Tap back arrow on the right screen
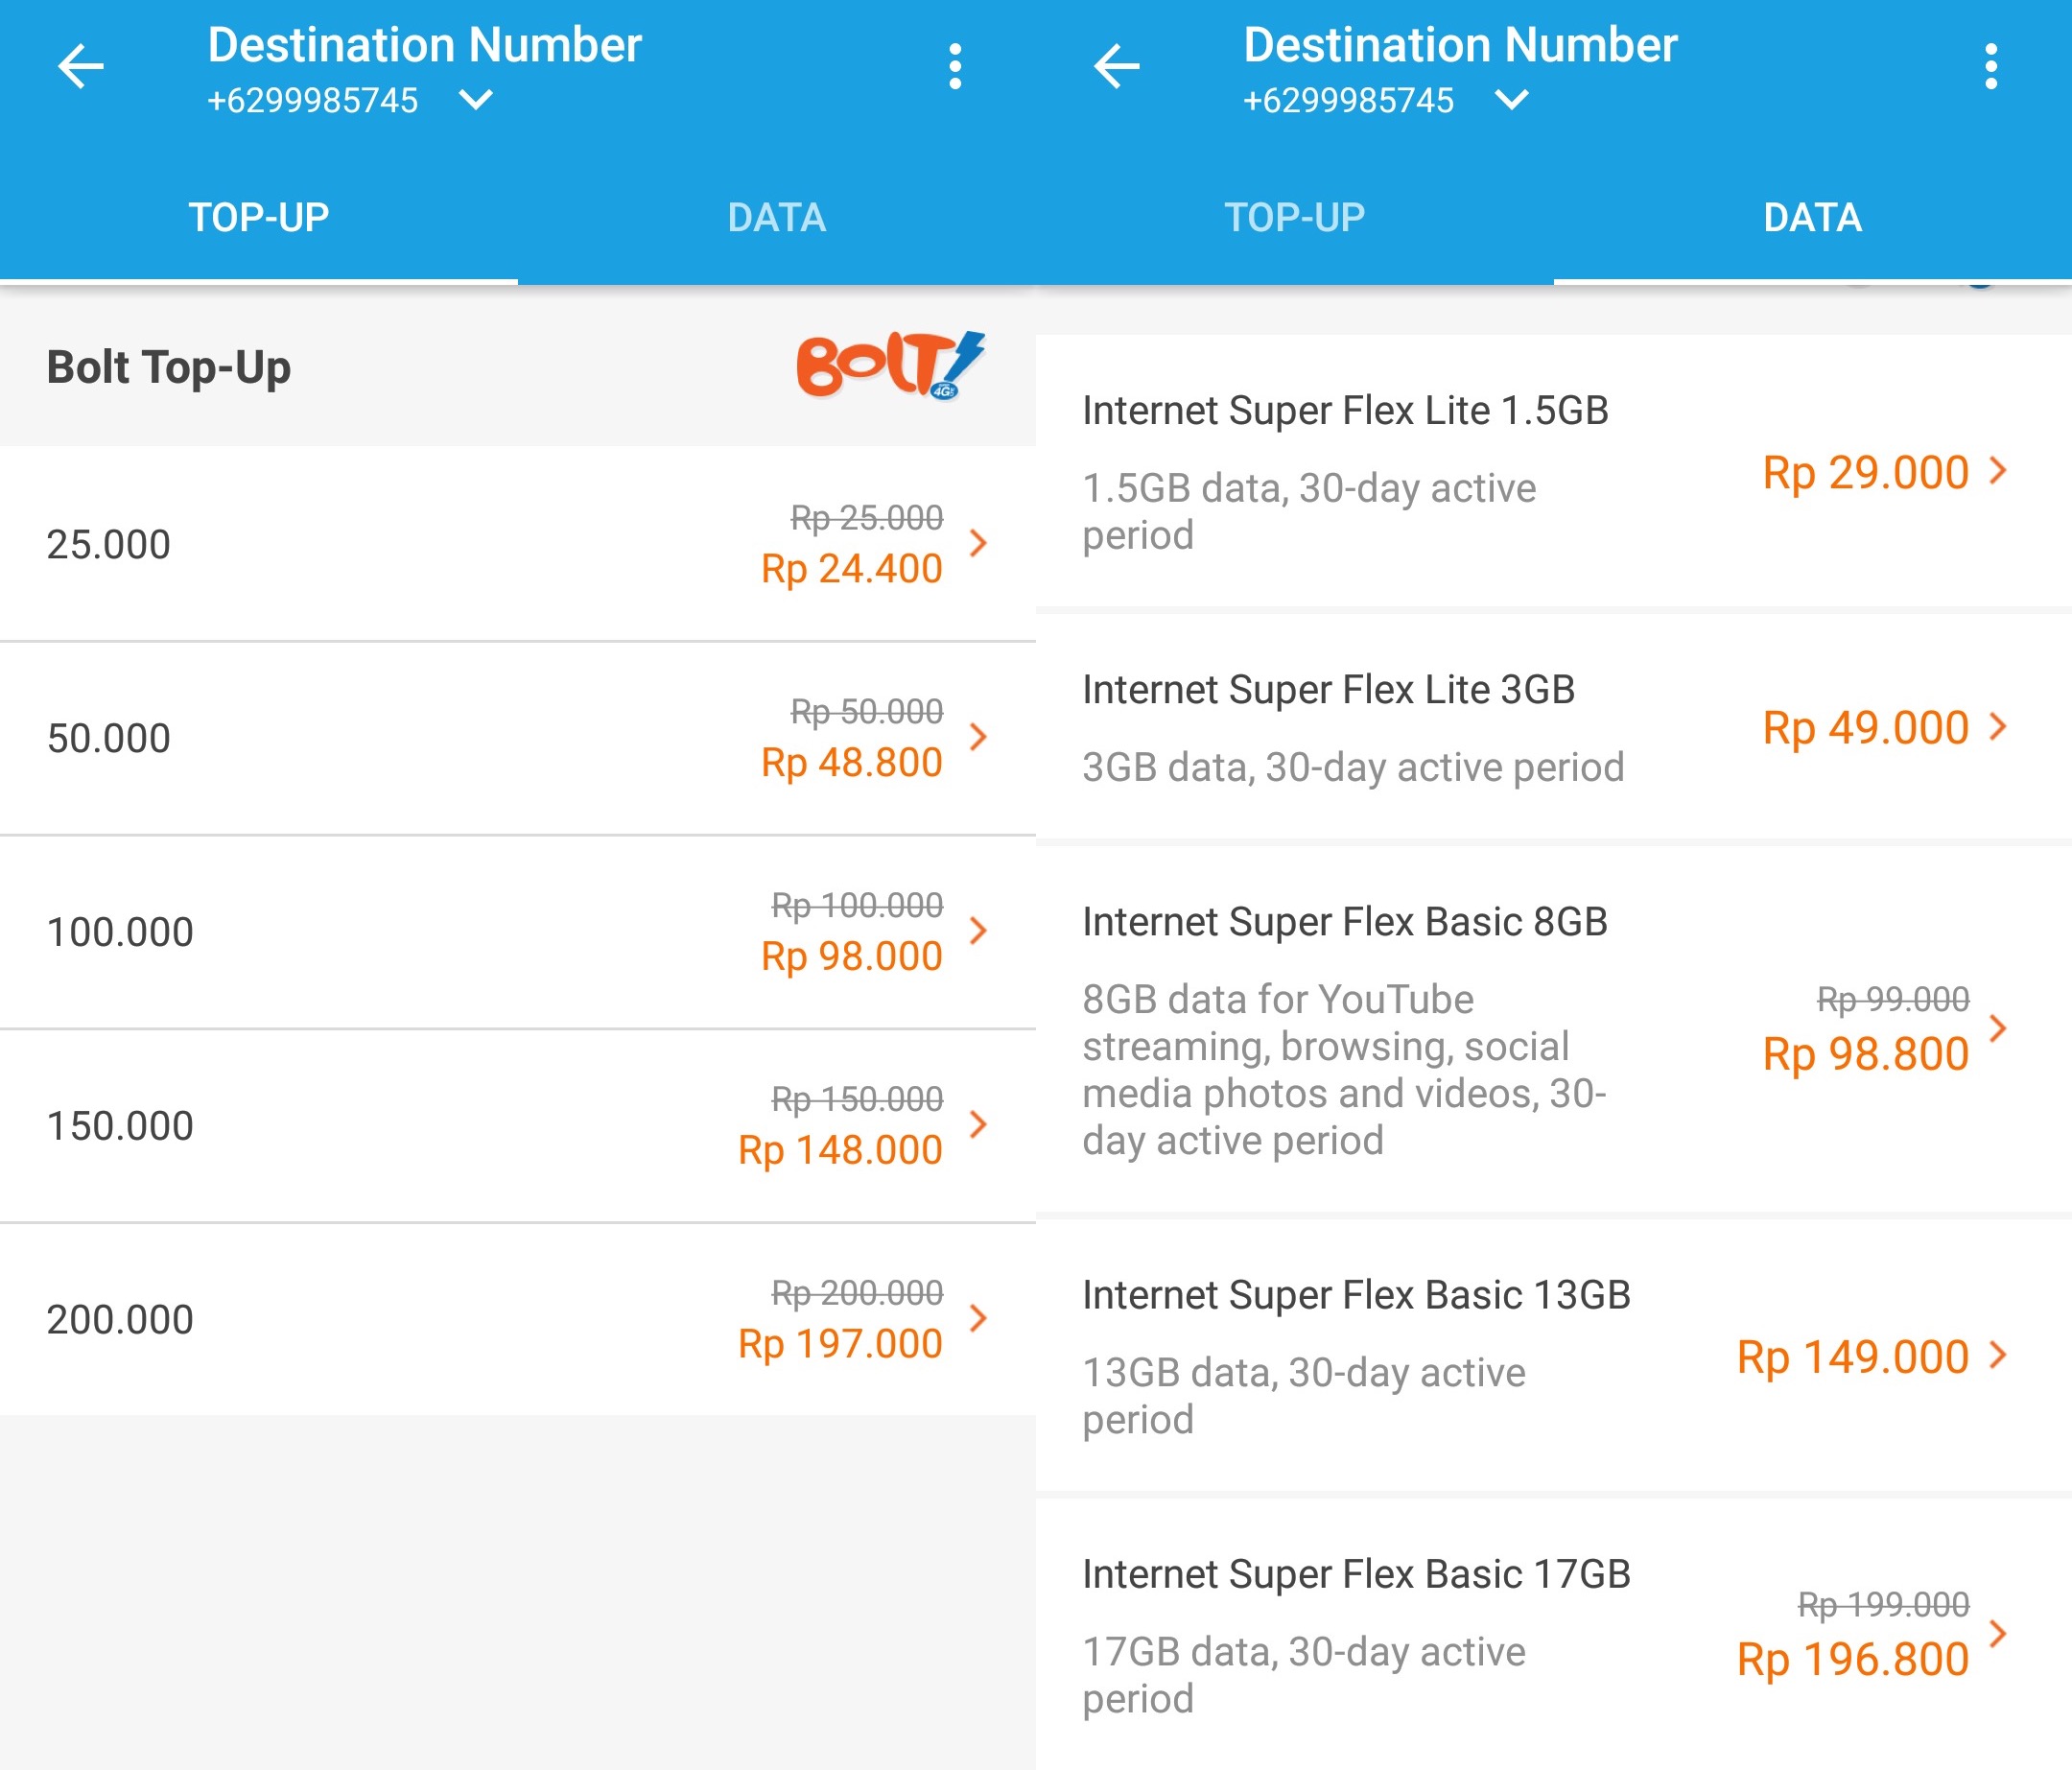 [1117, 67]
